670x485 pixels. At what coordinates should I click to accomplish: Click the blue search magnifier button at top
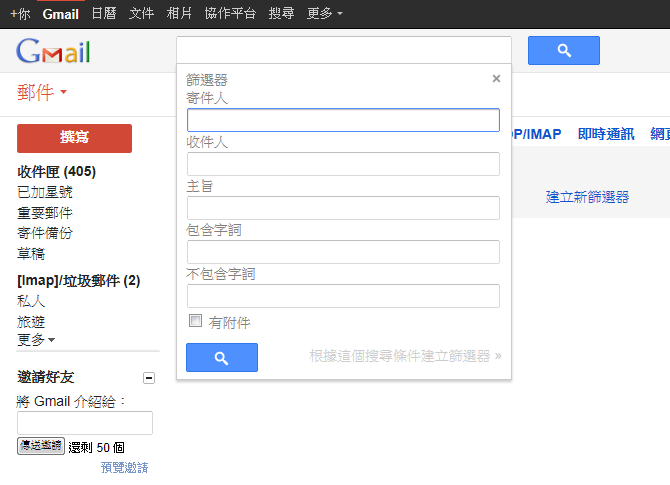point(564,50)
